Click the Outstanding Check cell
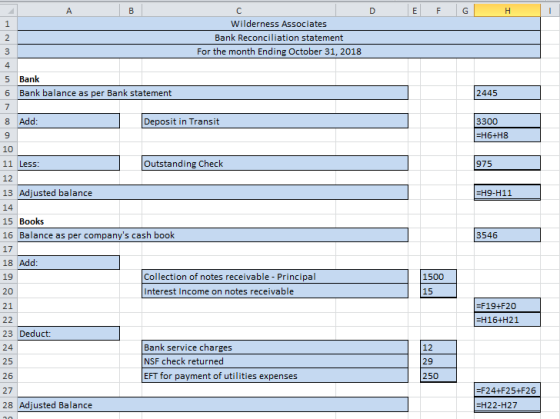This screenshot has width=560, height=419. (275, 163)
